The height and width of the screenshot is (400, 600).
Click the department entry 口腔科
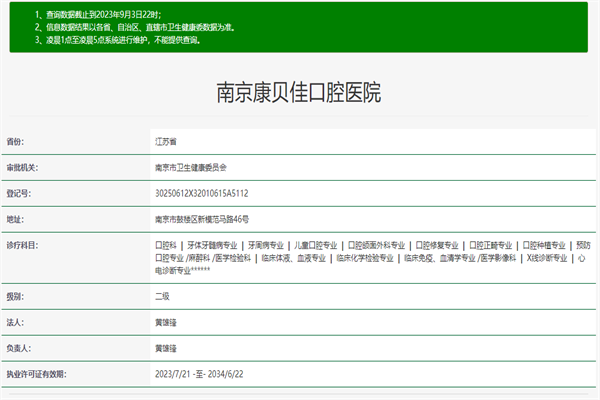pyautogui.click(x=166, y=245)
